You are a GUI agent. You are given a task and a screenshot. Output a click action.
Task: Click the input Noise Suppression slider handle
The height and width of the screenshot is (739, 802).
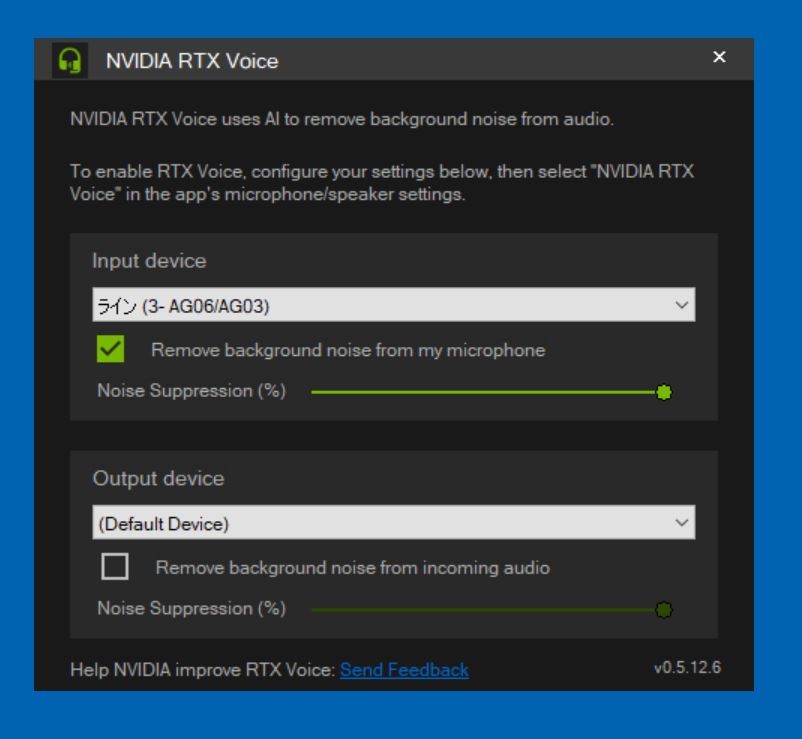663,391
